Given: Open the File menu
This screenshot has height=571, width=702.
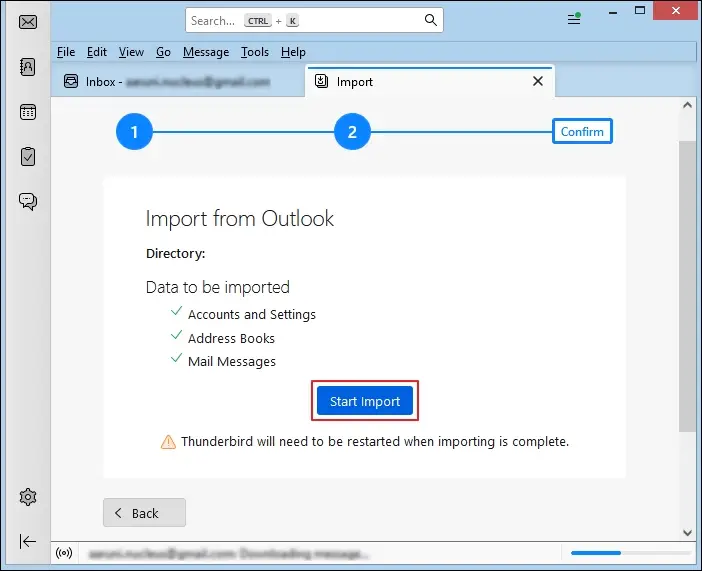Looking at the screenshot, I should coord(66,52).
